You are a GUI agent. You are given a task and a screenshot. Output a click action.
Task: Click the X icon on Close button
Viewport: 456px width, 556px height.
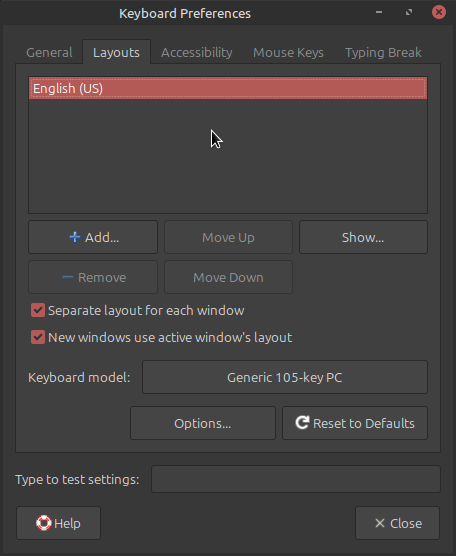(x=380, y=523)
